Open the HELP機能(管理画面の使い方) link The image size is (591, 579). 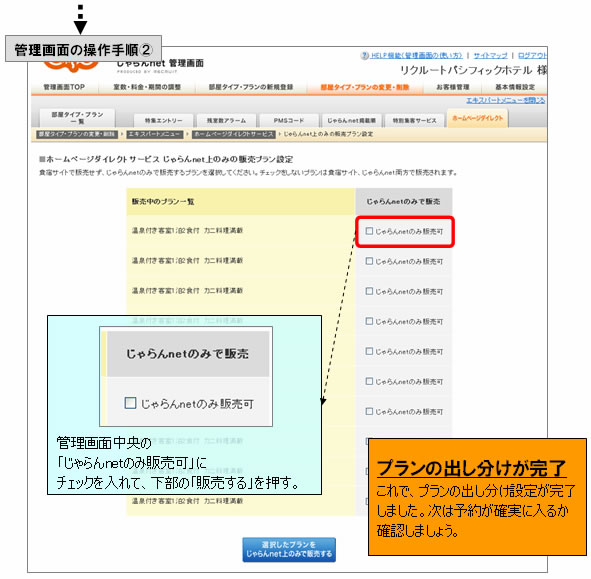click(x=416, y=55)
